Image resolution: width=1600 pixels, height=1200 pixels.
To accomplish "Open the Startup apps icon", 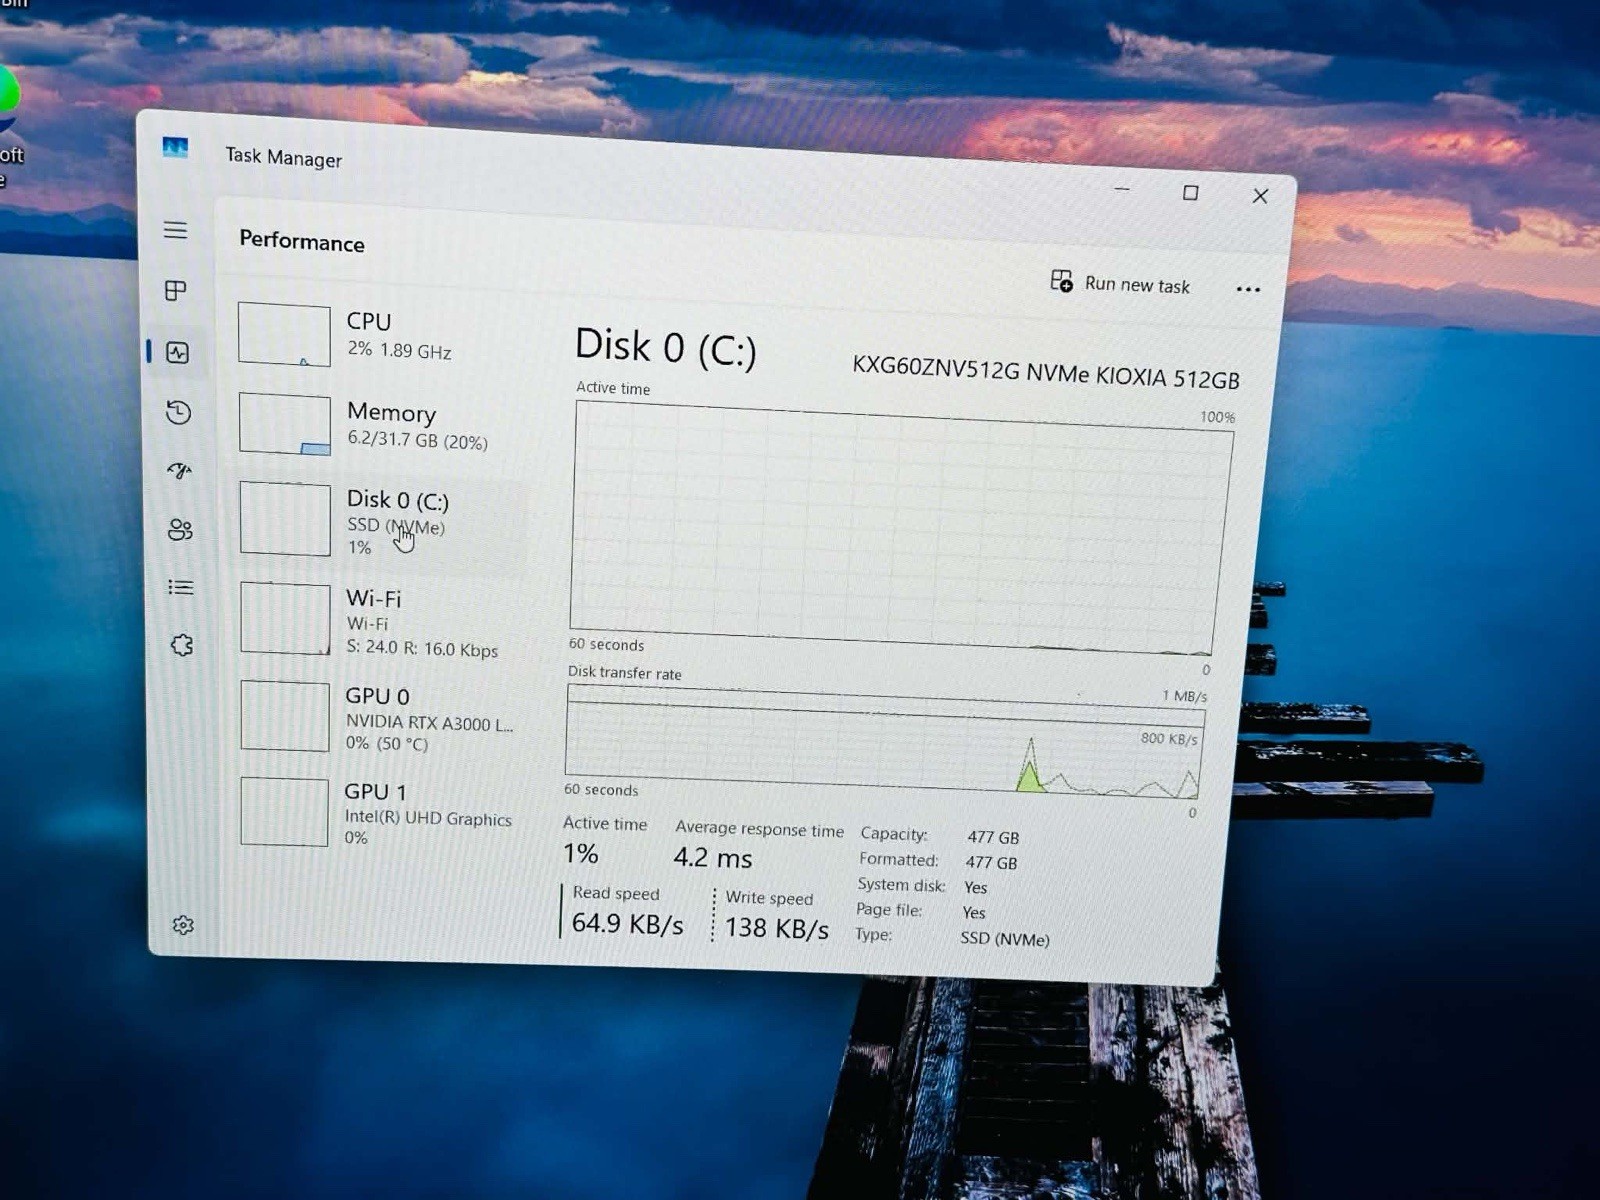I will click(x=179, y=470).
